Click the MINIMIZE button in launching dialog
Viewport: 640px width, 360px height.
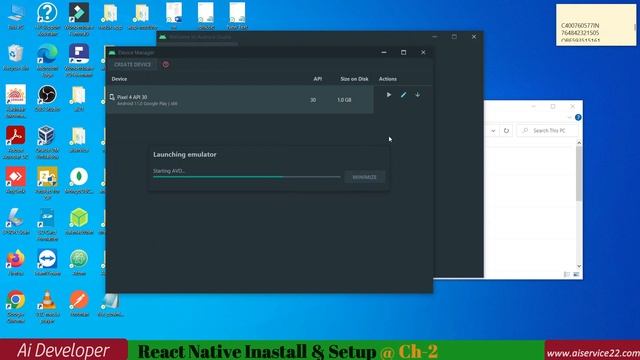(364, 177)
